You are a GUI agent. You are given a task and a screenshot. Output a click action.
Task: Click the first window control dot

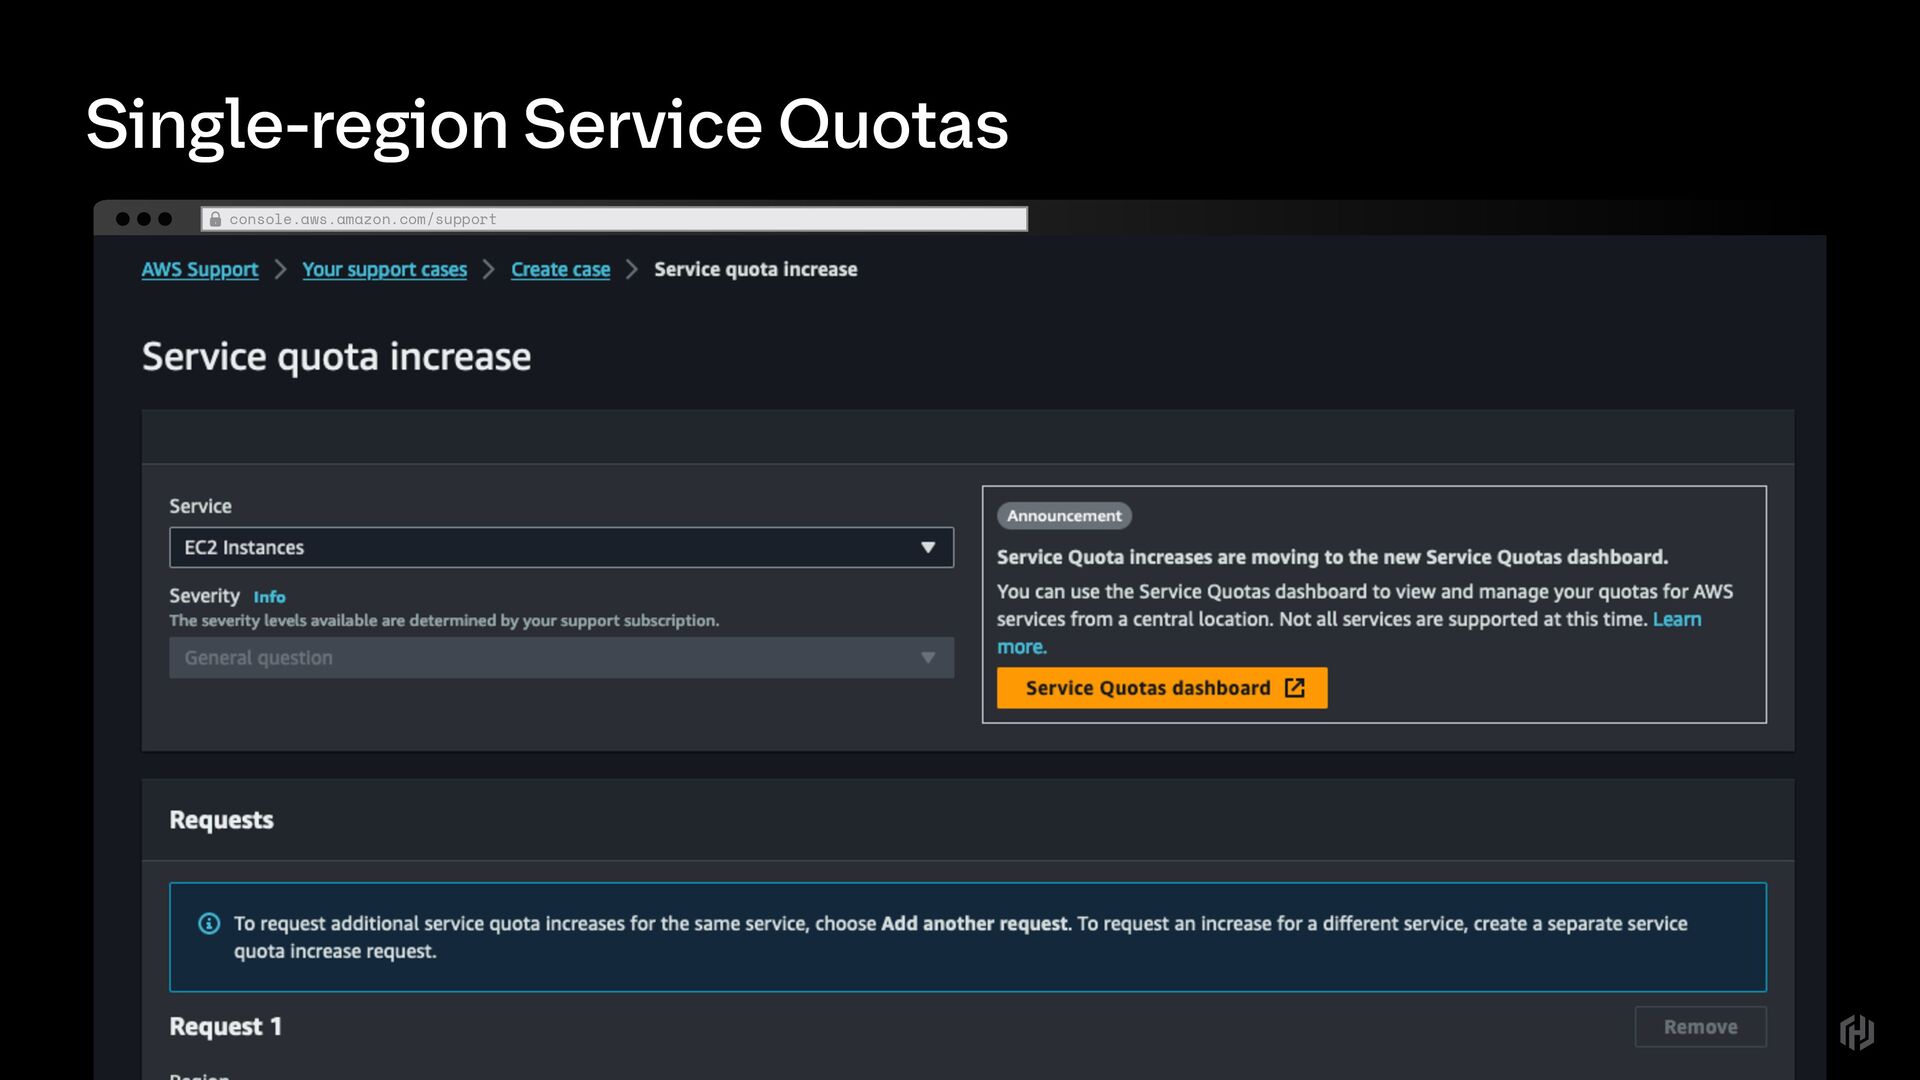point(123,219)
